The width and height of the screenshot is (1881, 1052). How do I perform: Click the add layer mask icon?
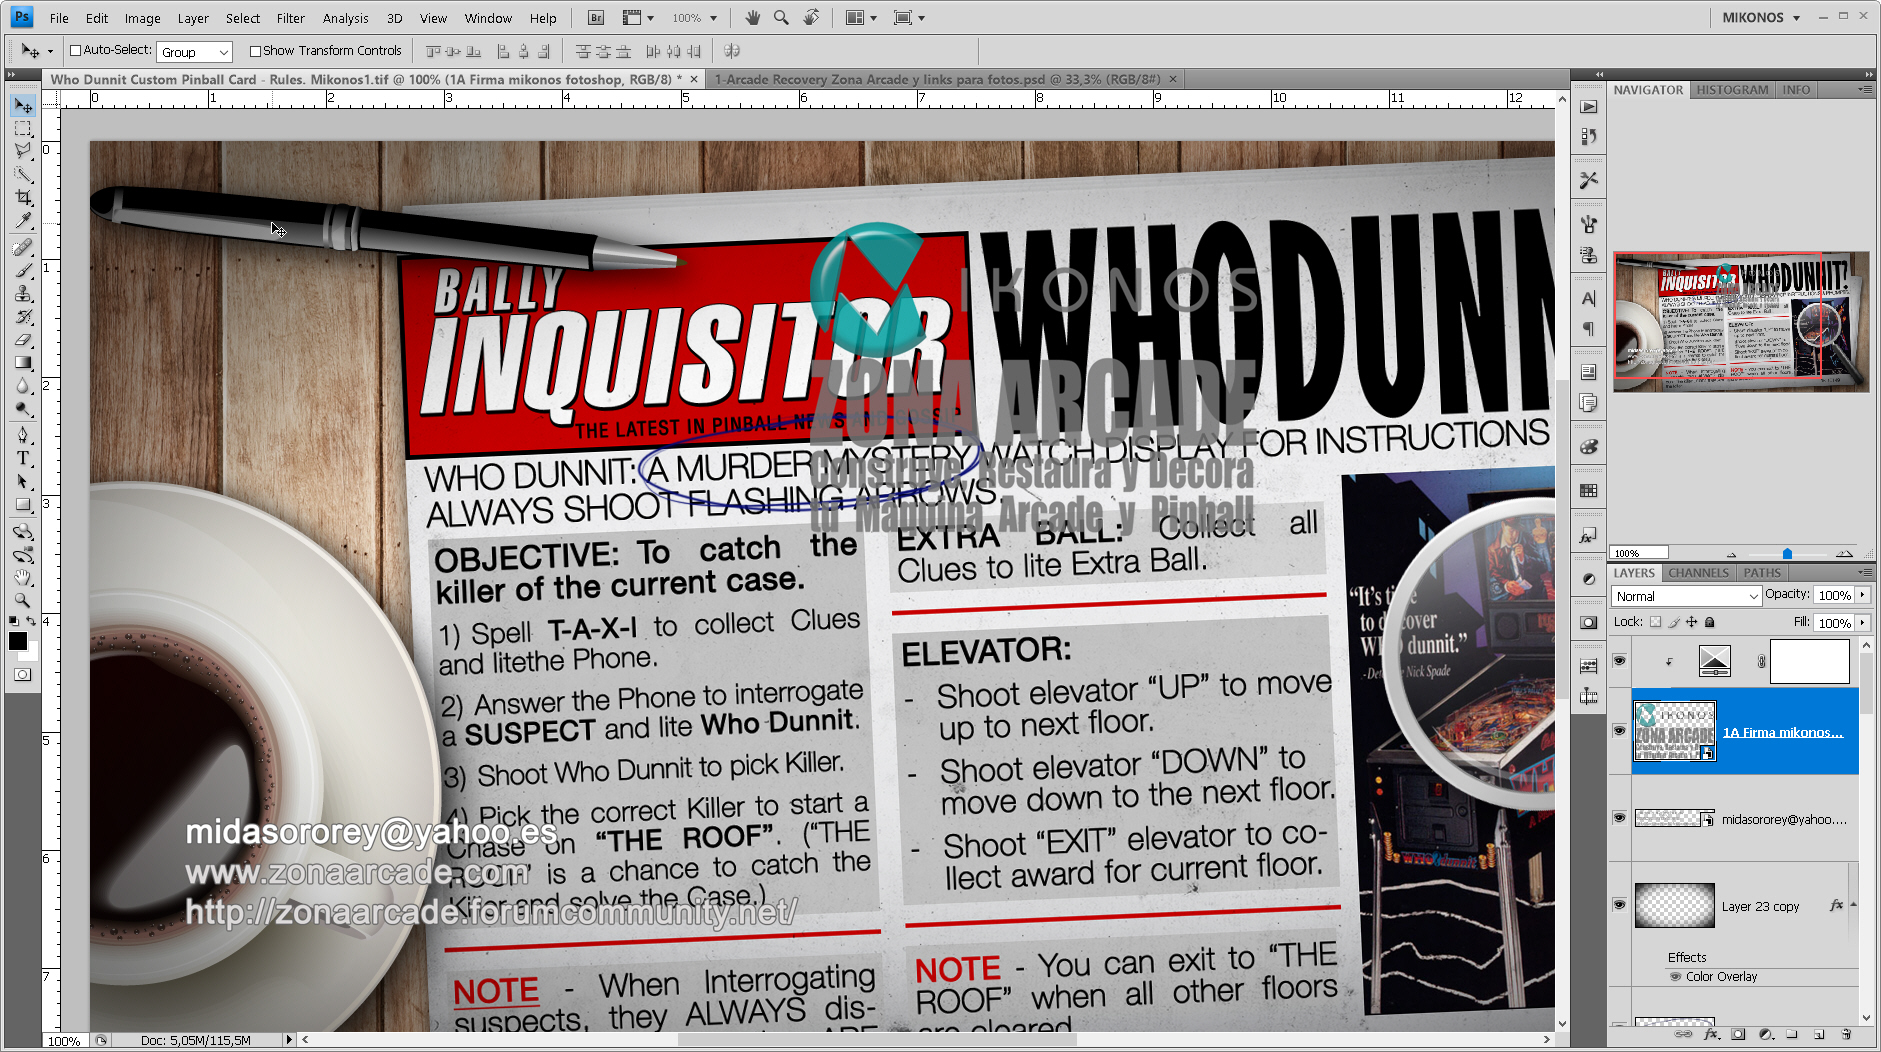[1738, 1034]
